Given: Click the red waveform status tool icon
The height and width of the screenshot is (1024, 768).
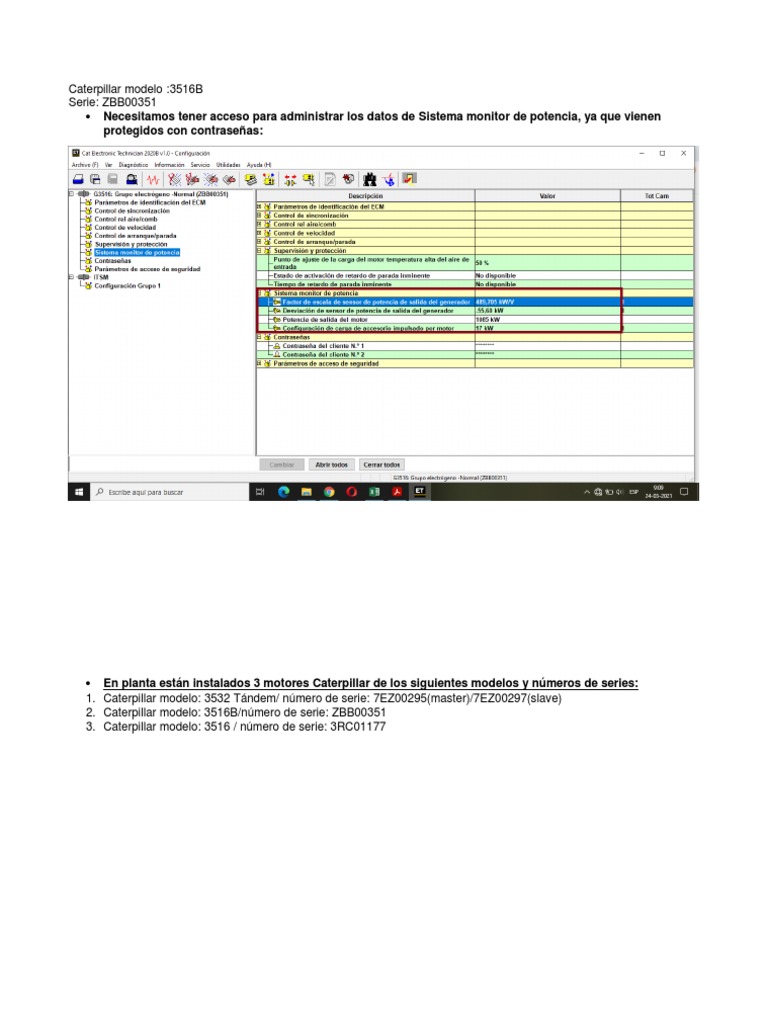Looking at the screenshot, I should click(153, 179).
